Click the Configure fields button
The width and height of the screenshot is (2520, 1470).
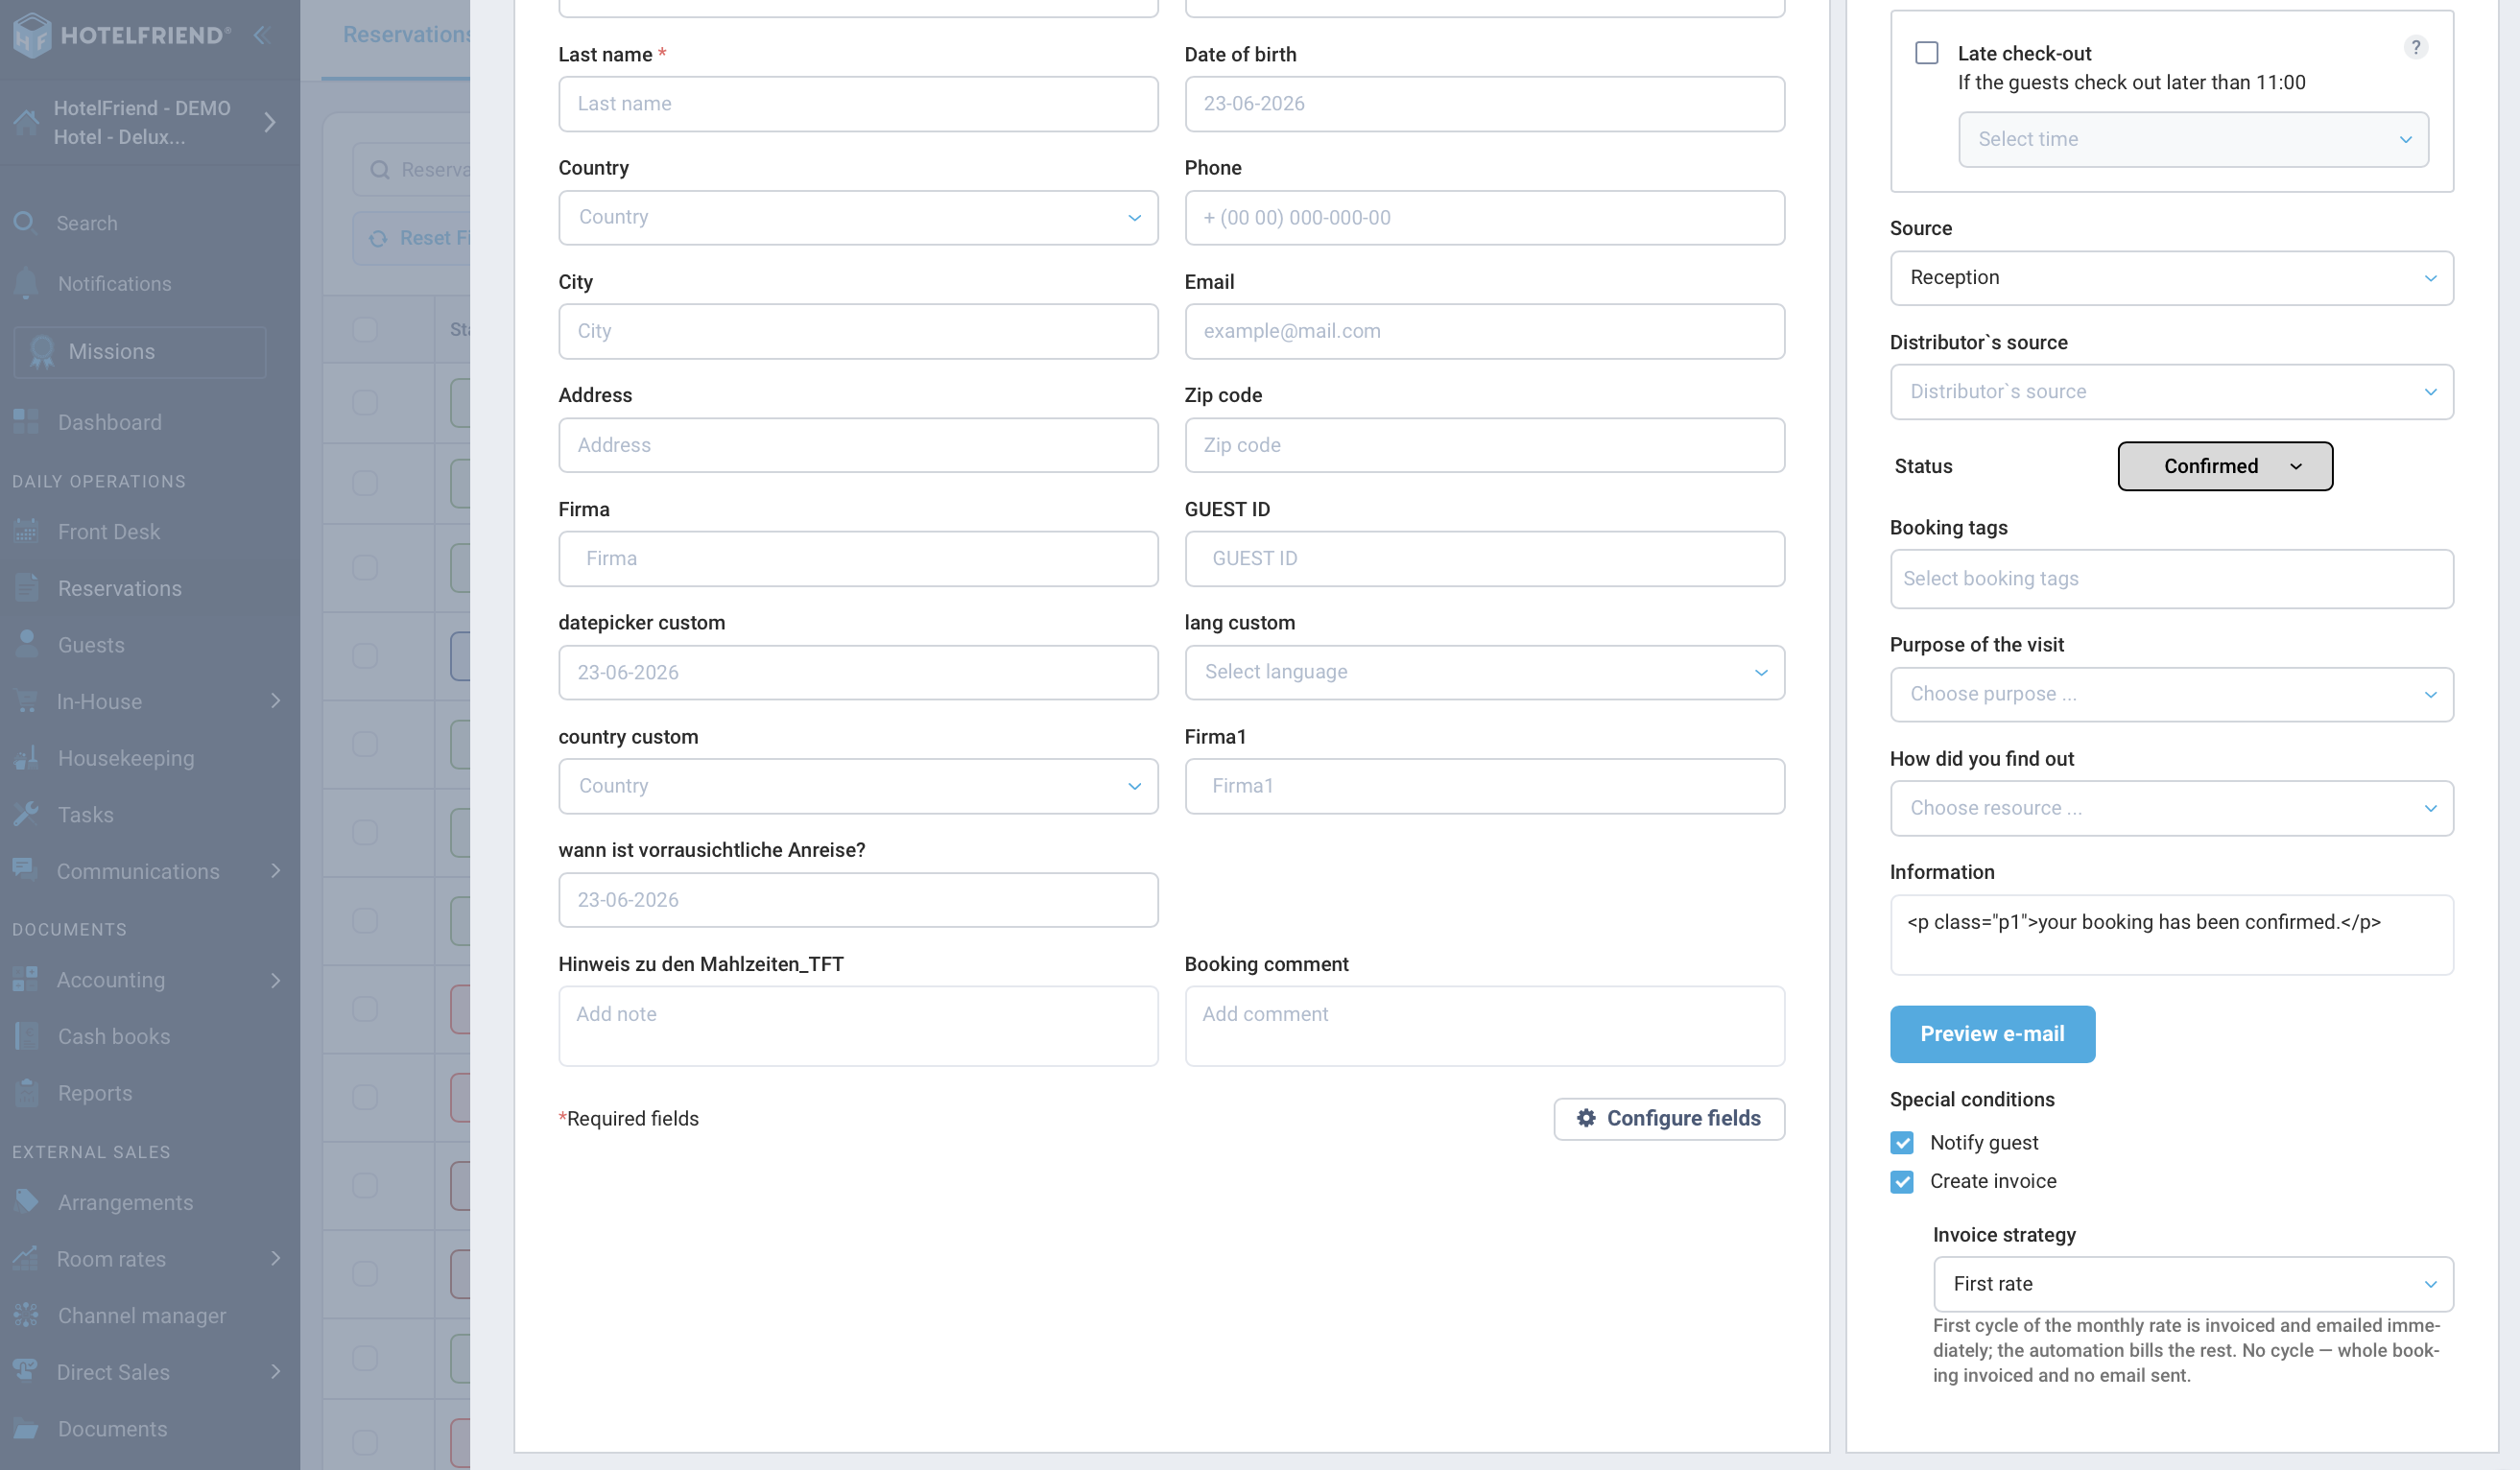click(1669, 1118)
